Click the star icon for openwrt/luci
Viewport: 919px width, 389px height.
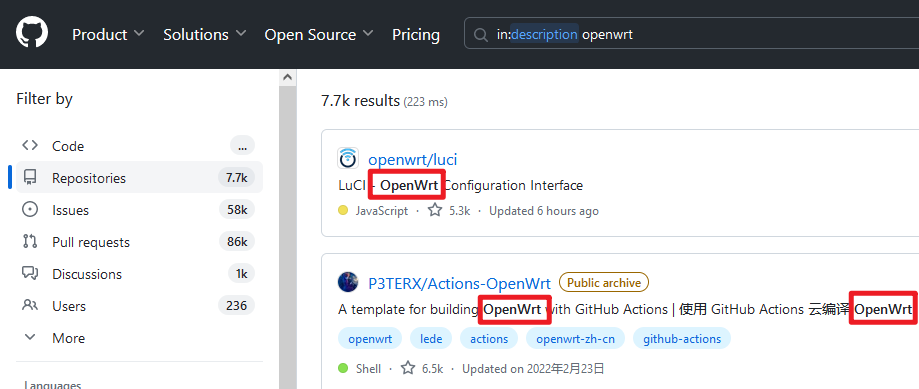(x=435, y=210)
